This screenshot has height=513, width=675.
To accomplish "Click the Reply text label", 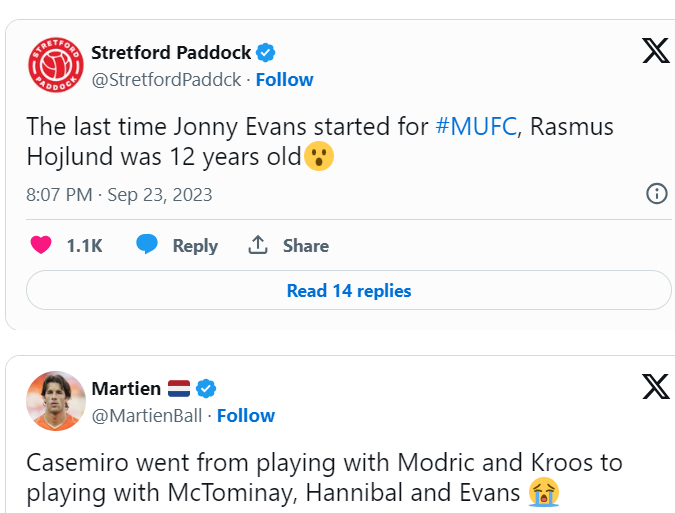I will click(195, 246).
